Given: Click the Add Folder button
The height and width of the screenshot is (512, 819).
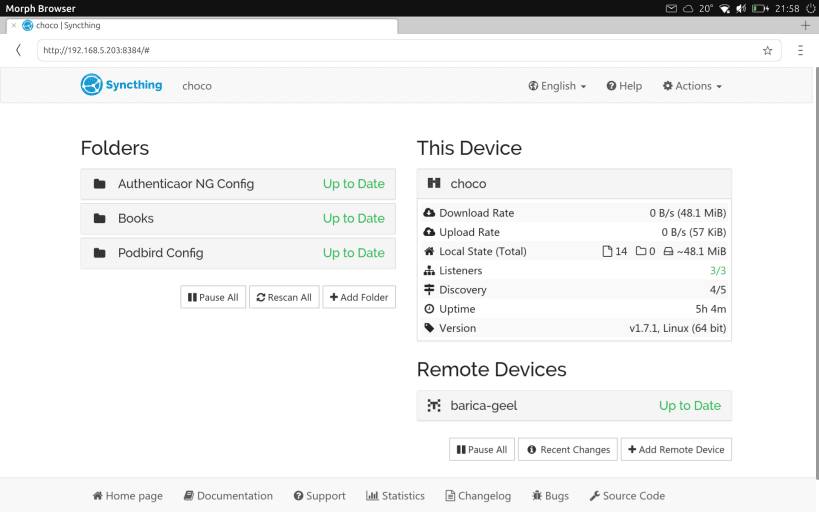Looking at the screenshot, I should point(359,297).
